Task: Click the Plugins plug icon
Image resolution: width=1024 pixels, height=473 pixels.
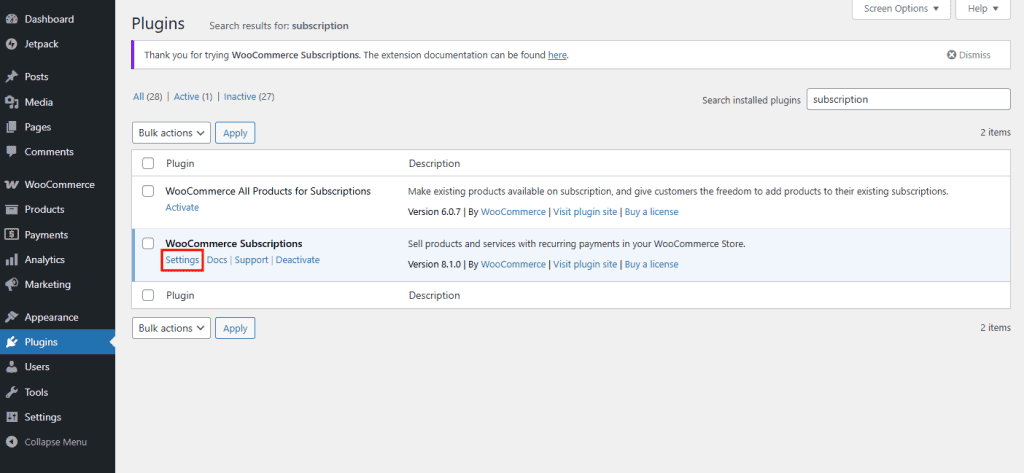Action: pyautogui.click(x=11, y=342)
